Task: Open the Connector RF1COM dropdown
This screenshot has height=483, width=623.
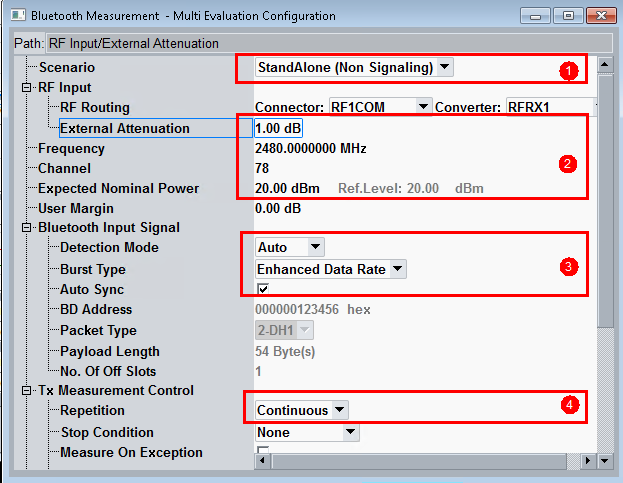Action: [x=381, y=107]
